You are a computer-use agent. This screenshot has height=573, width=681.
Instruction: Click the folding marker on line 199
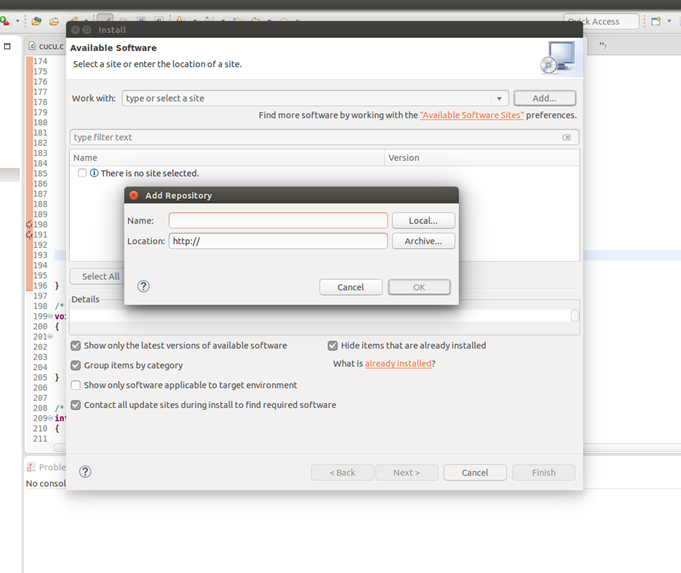[x=50, y=316]
